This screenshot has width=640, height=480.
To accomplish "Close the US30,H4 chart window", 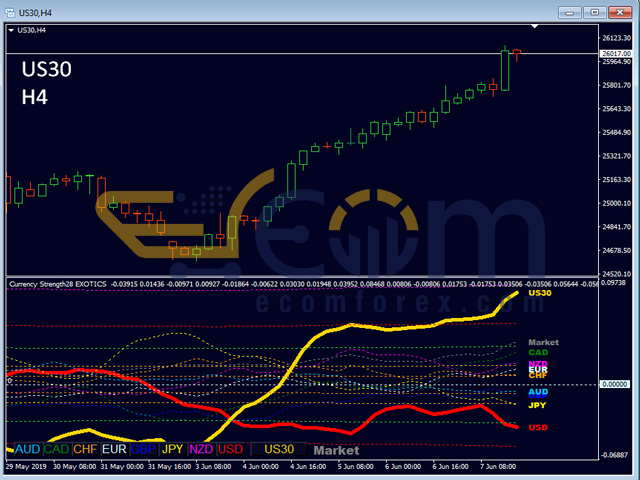I will point(620,13).
